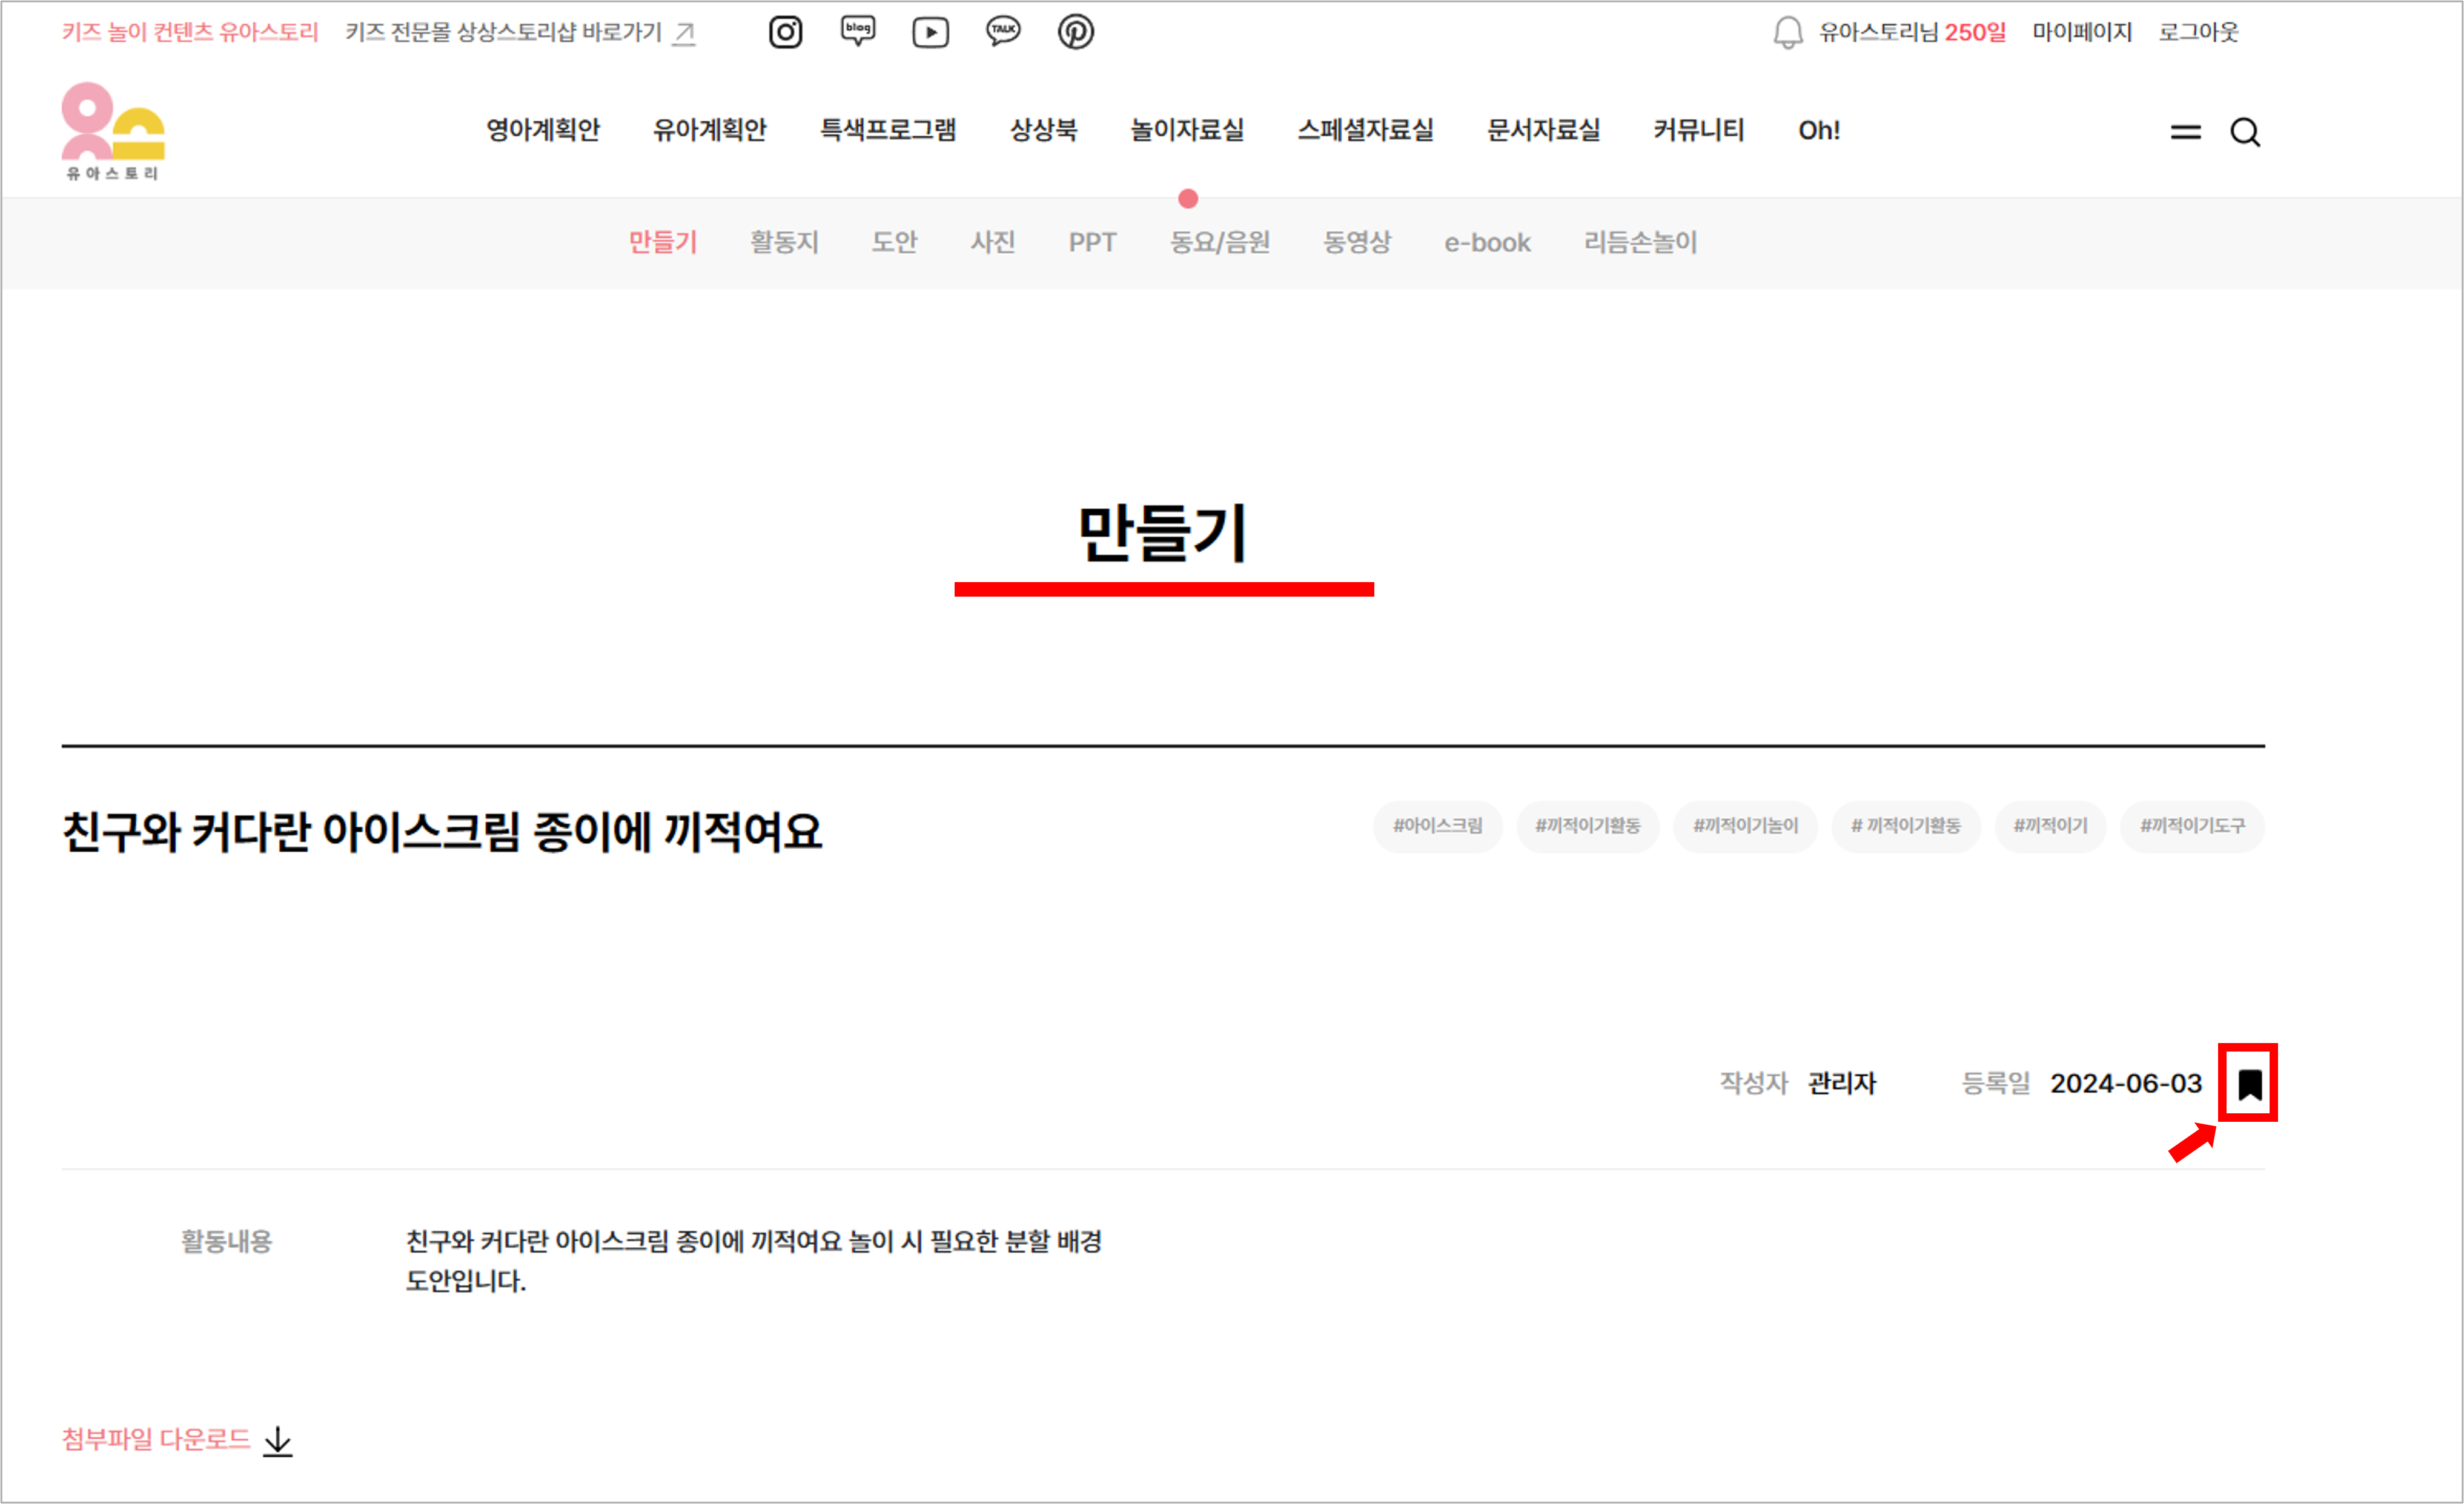Select the 동영상 sub-tab
Screen dimensions: 2464x1504
coord(1357,242)
